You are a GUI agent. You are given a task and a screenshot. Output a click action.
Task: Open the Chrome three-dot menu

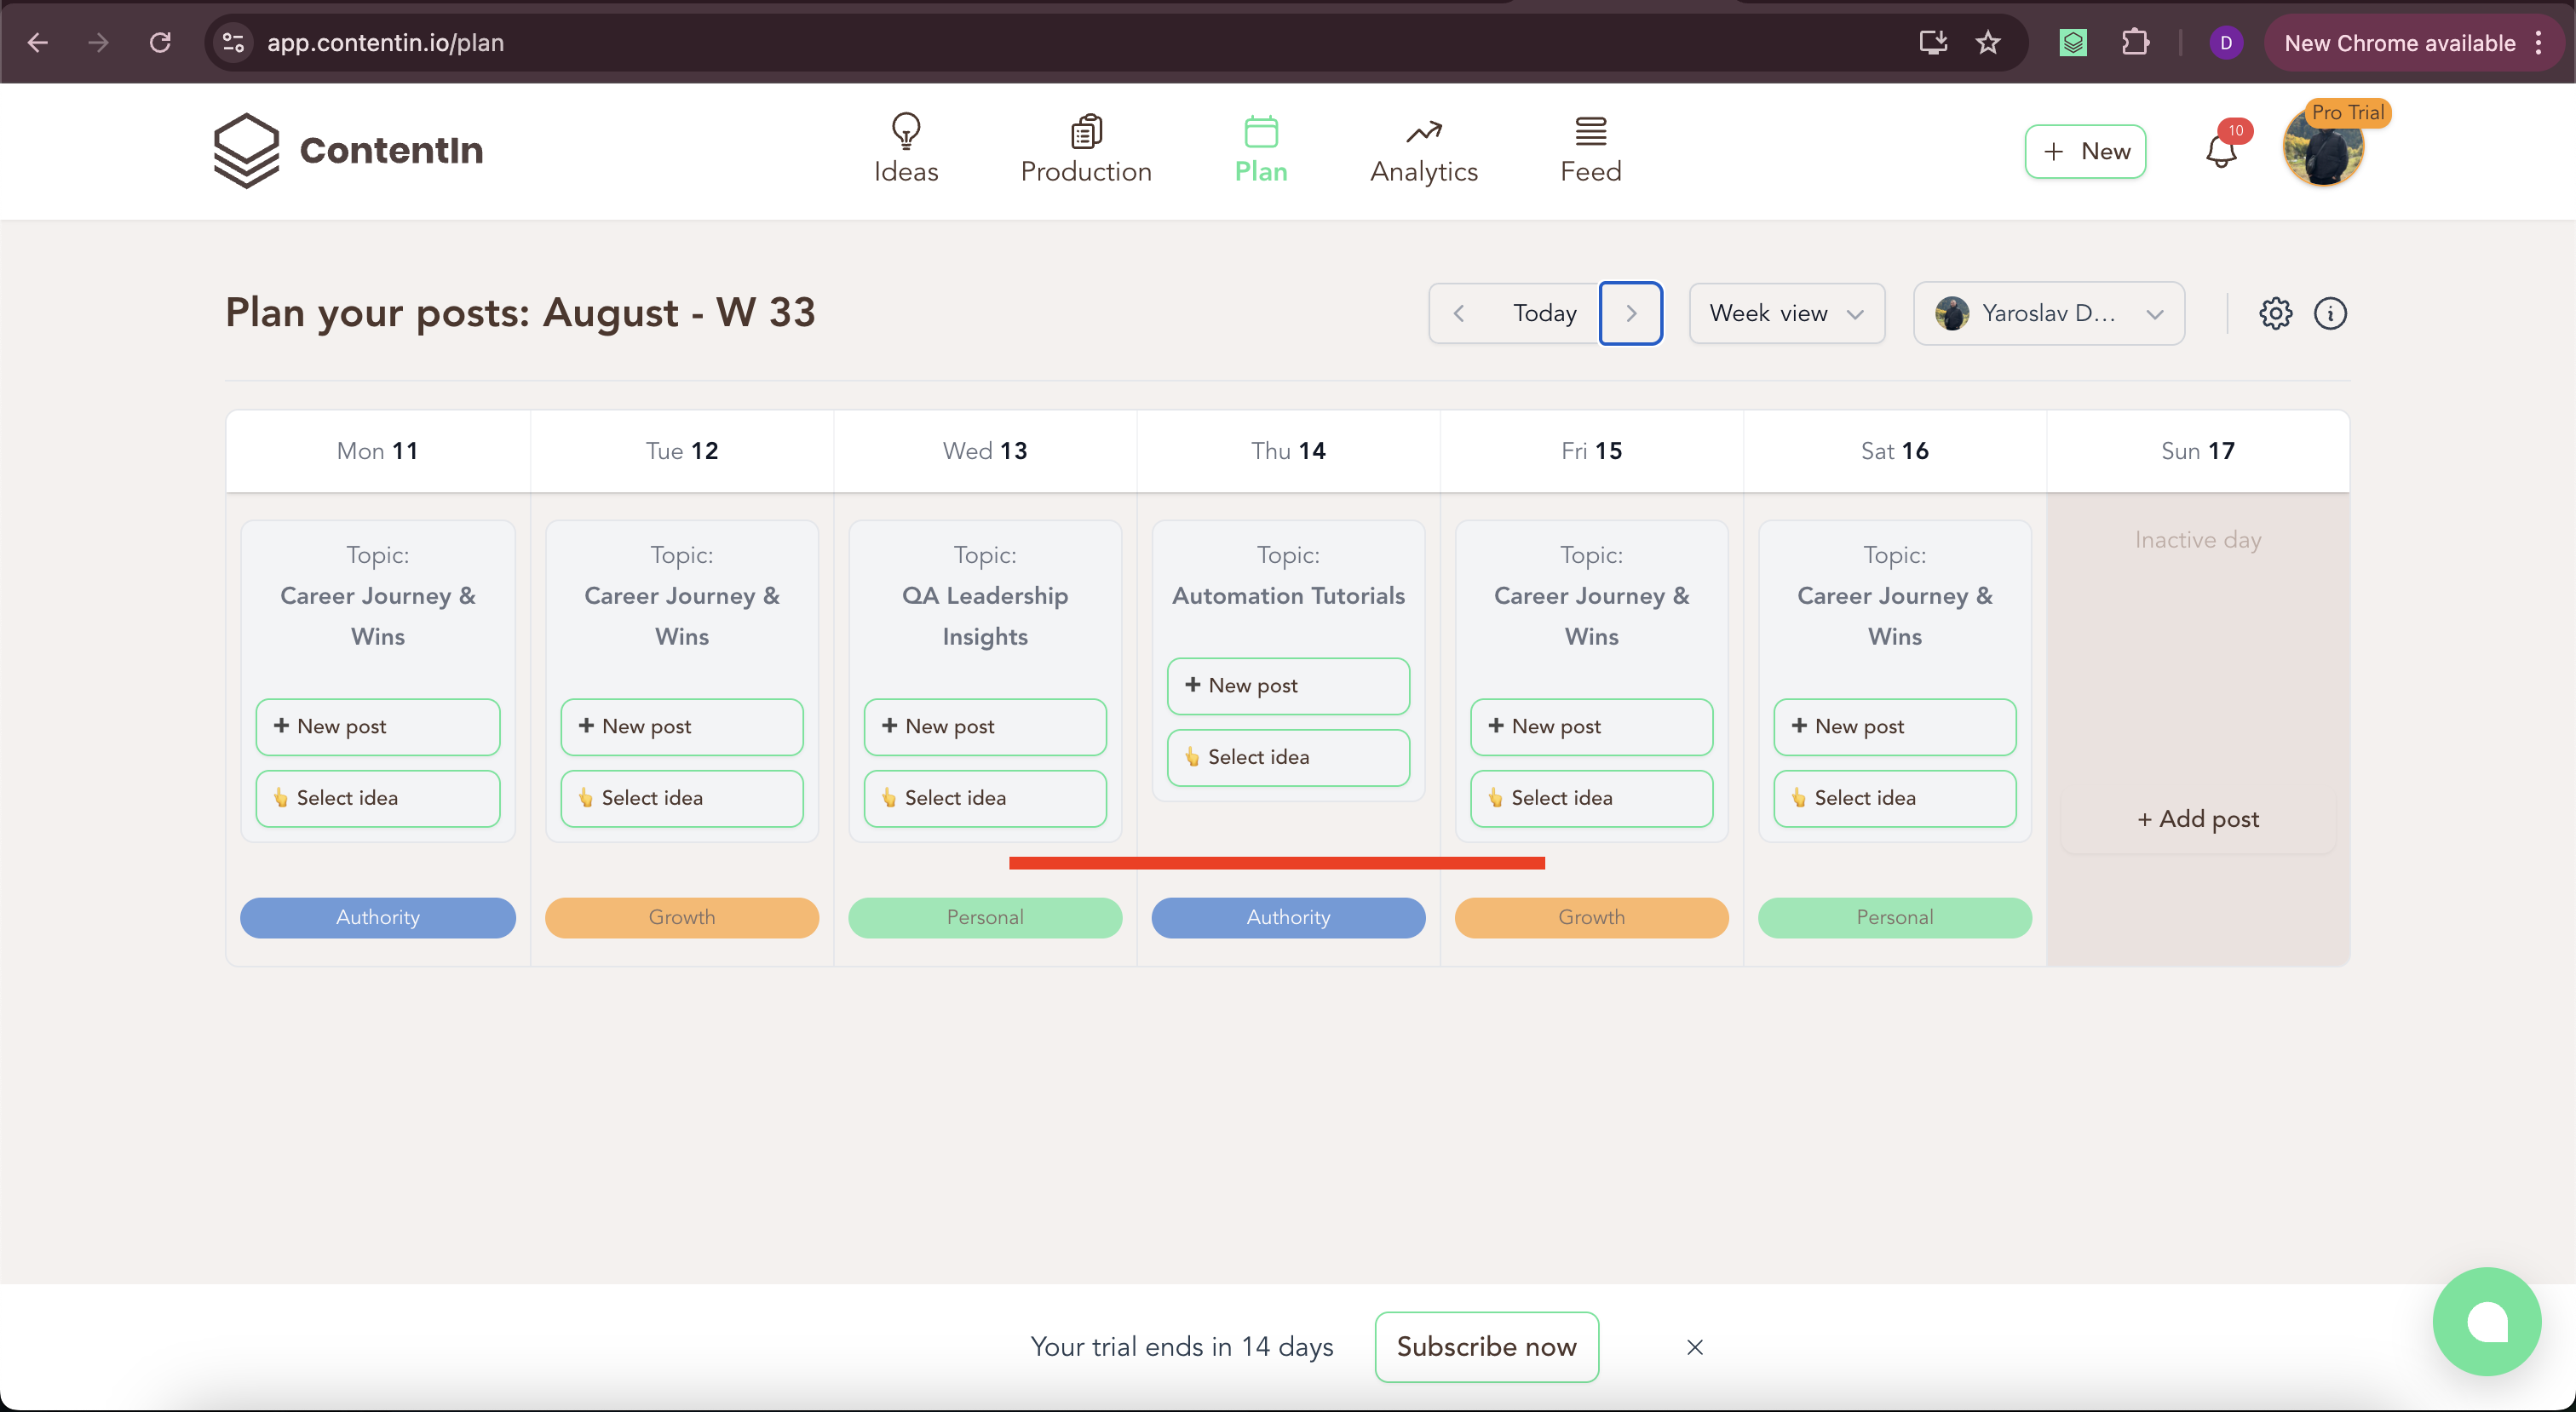[2538, 42]
